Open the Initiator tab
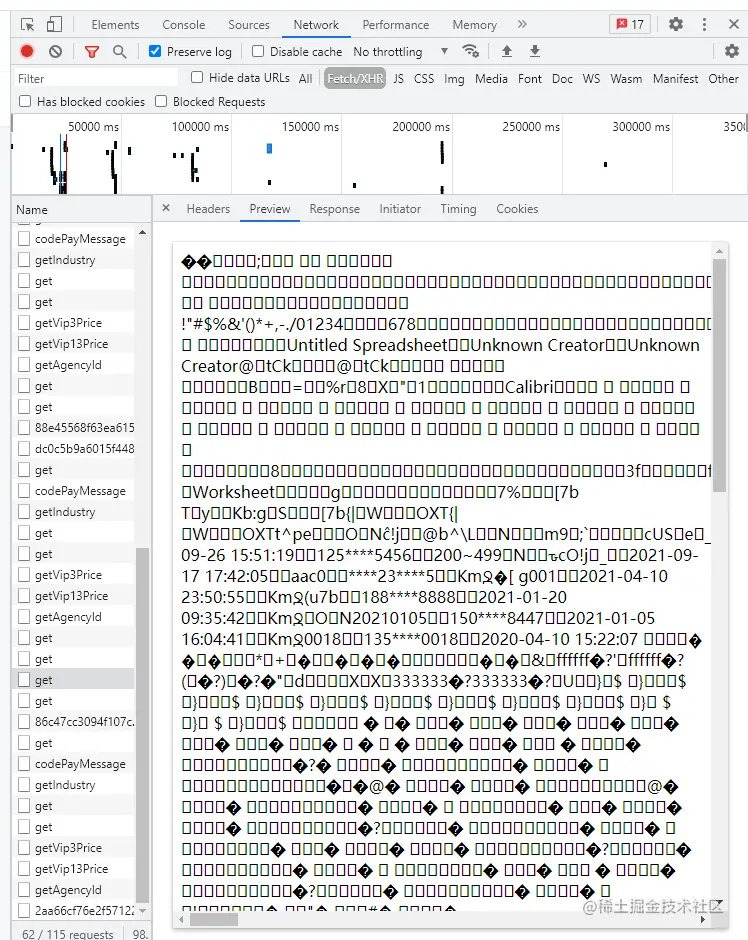This screenshot has width=748, height=940. pos(400,209)
